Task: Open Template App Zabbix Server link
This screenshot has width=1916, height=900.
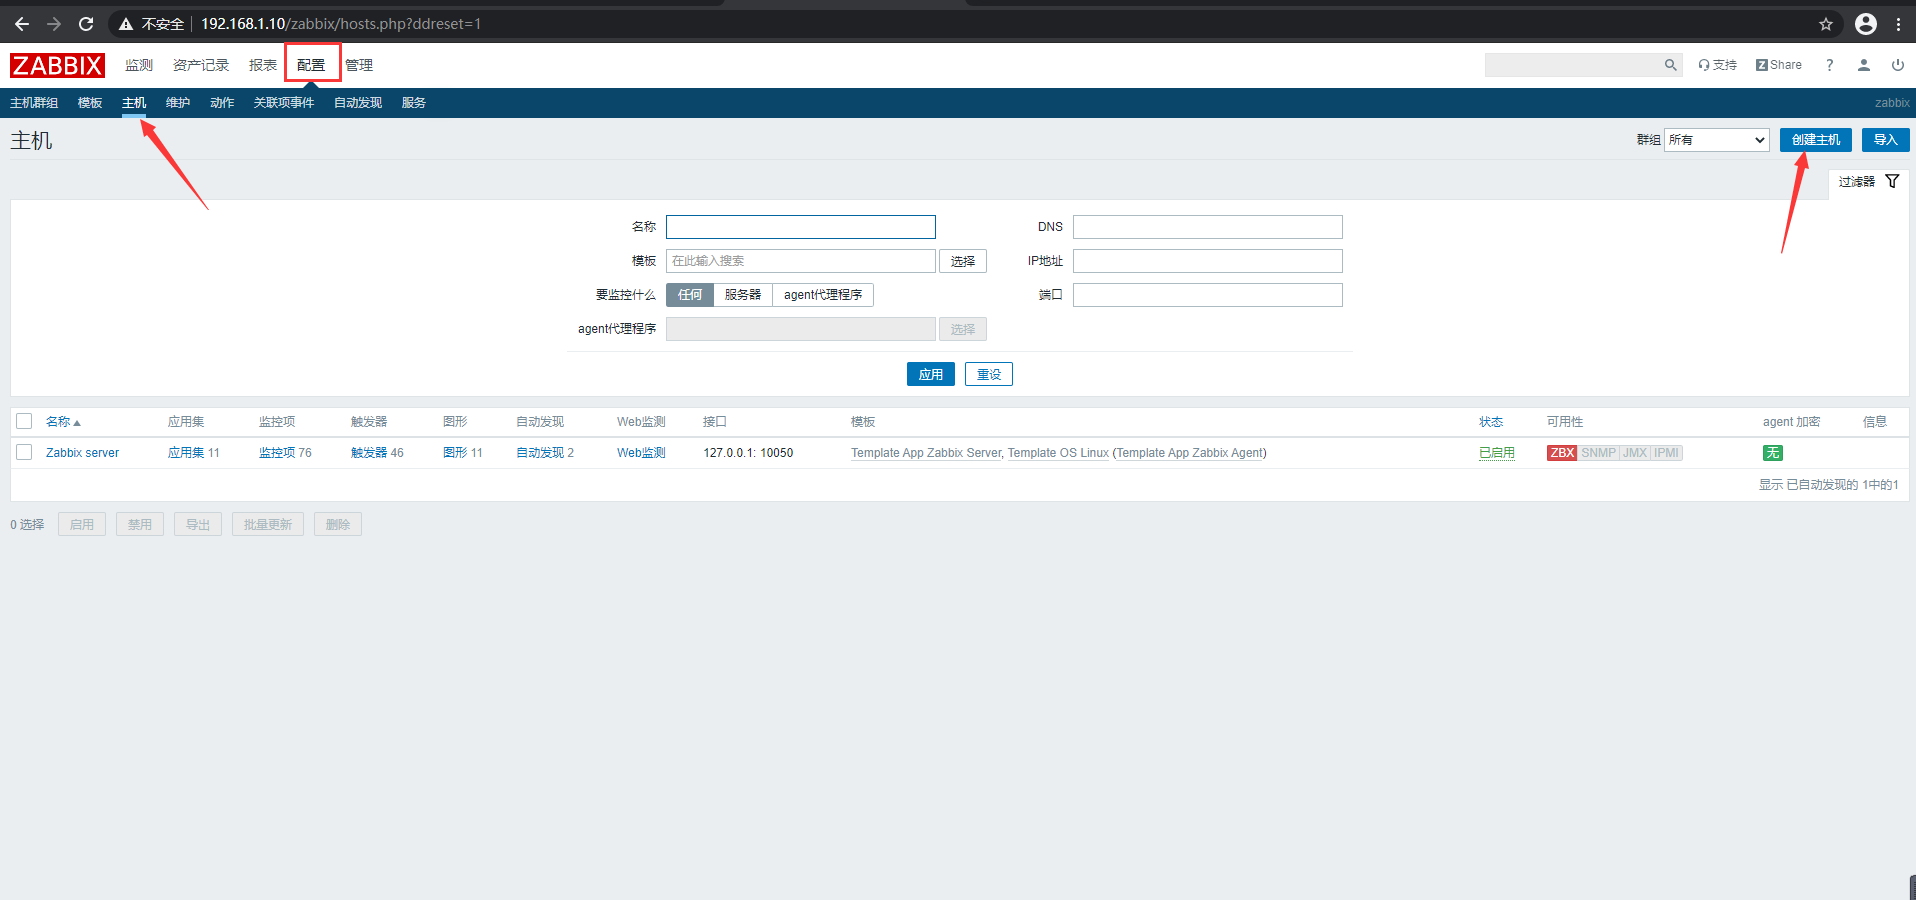Action: (926, 453)
